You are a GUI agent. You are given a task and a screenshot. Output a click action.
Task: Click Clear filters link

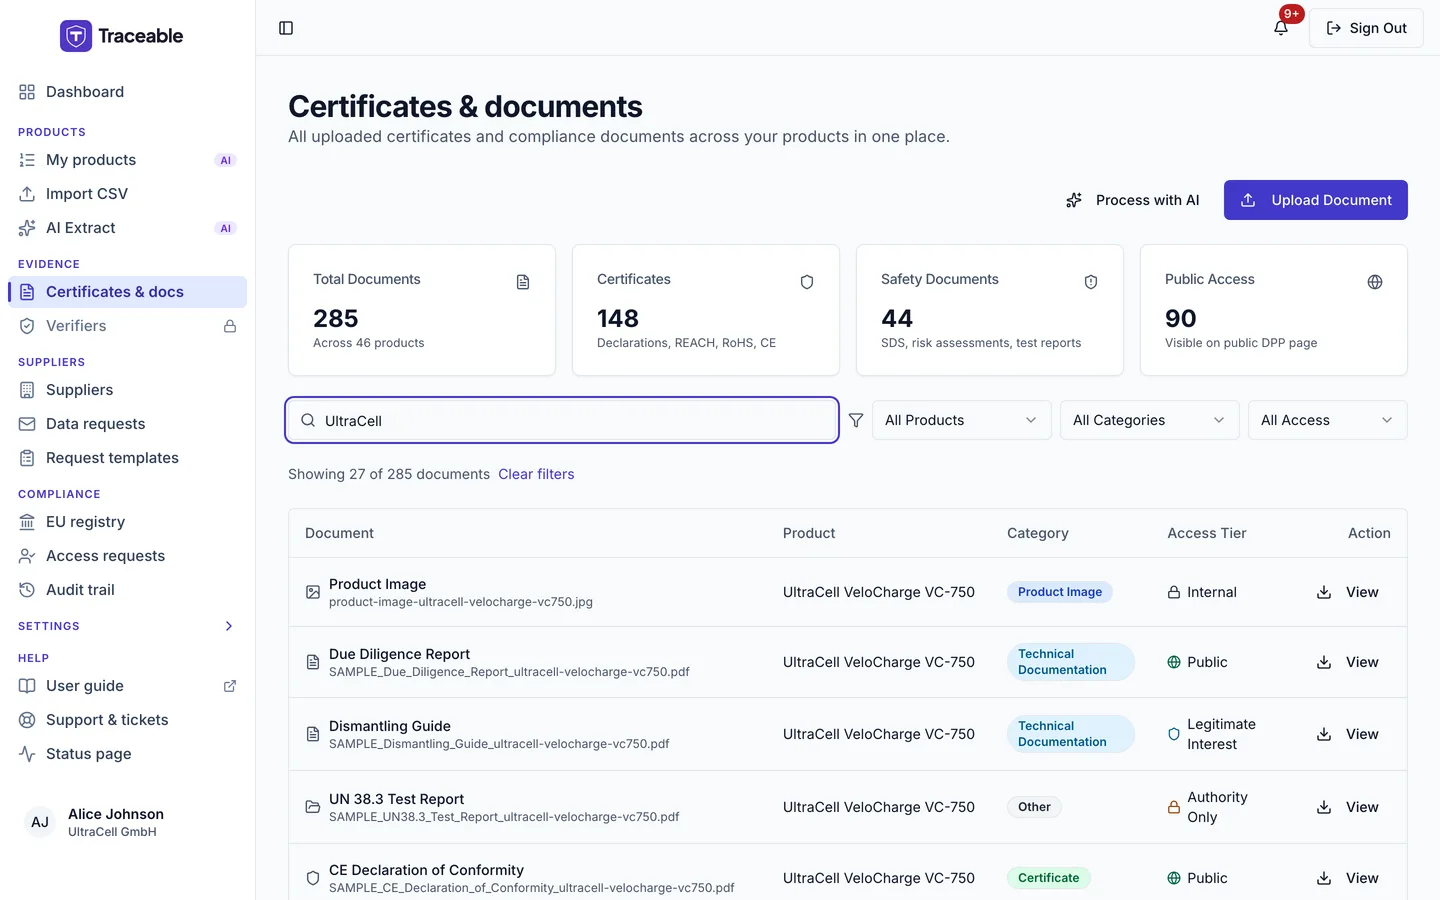[x=536, y=474]
